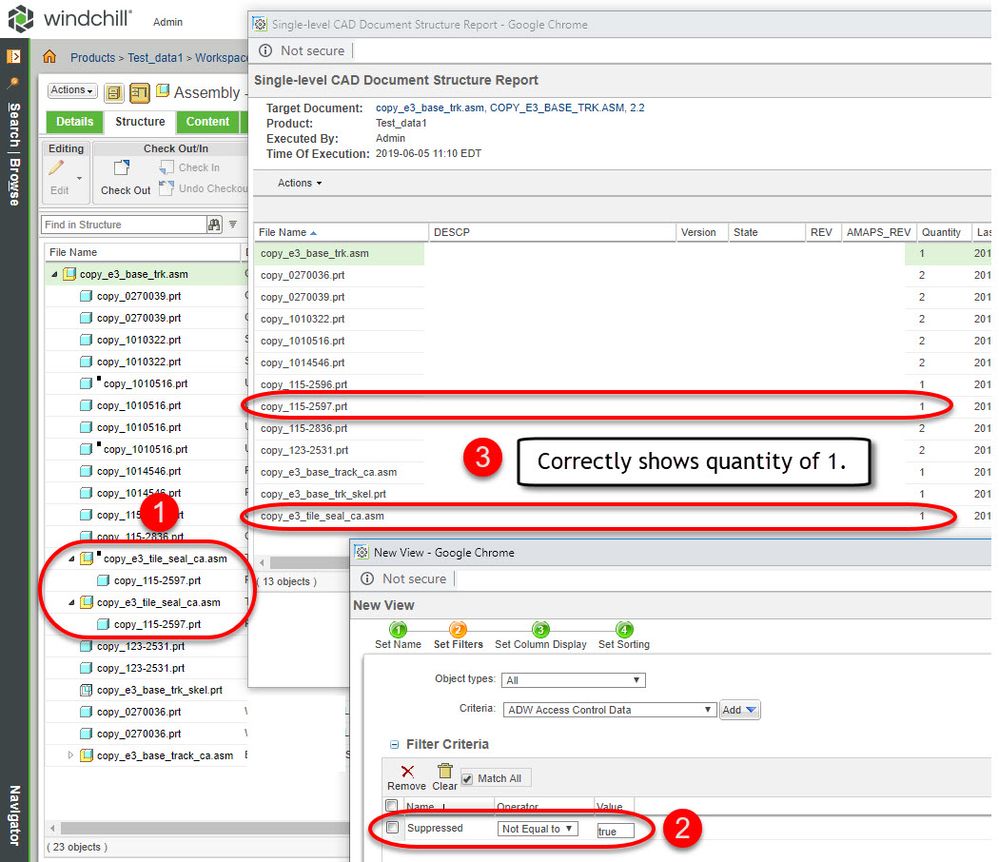Switch to the Details tab
This screenshot has width=999, height=862.
coord(74,122)
